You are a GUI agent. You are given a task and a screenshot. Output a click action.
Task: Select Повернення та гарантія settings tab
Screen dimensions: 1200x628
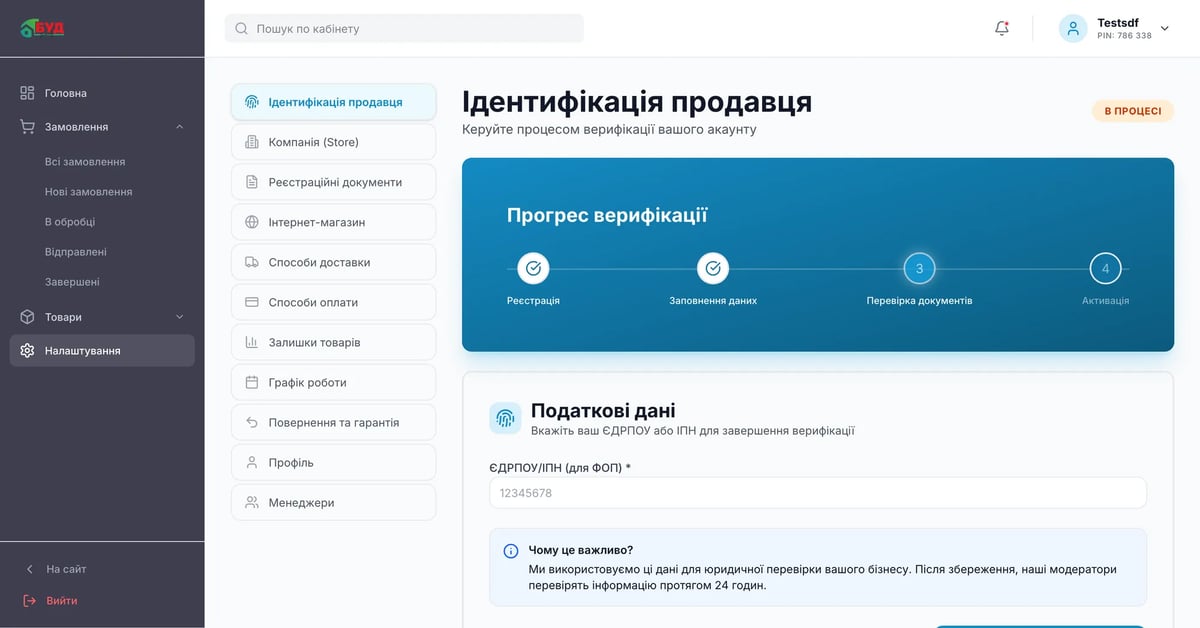click(x=333, y=422)
